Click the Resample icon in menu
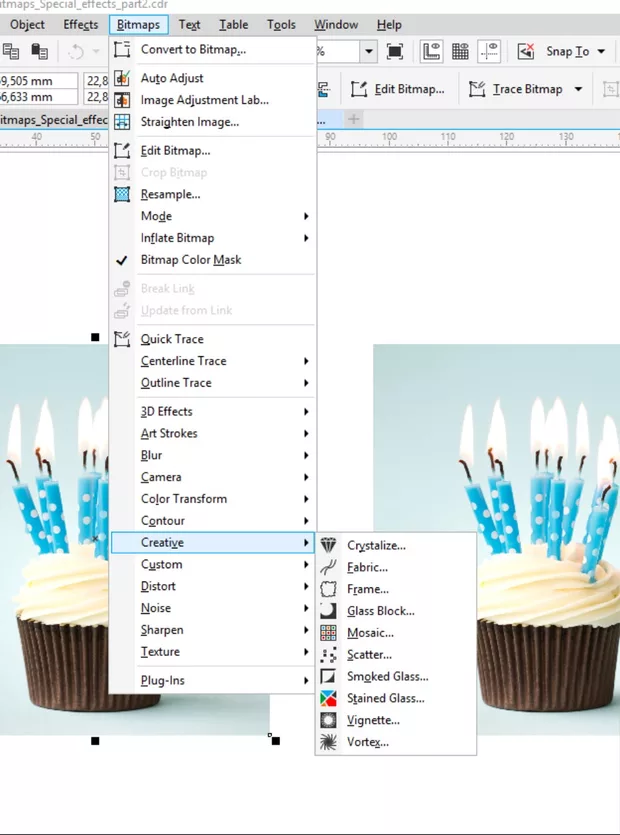The width and height of the screenshot is (620, 835). tap(122, 194)
